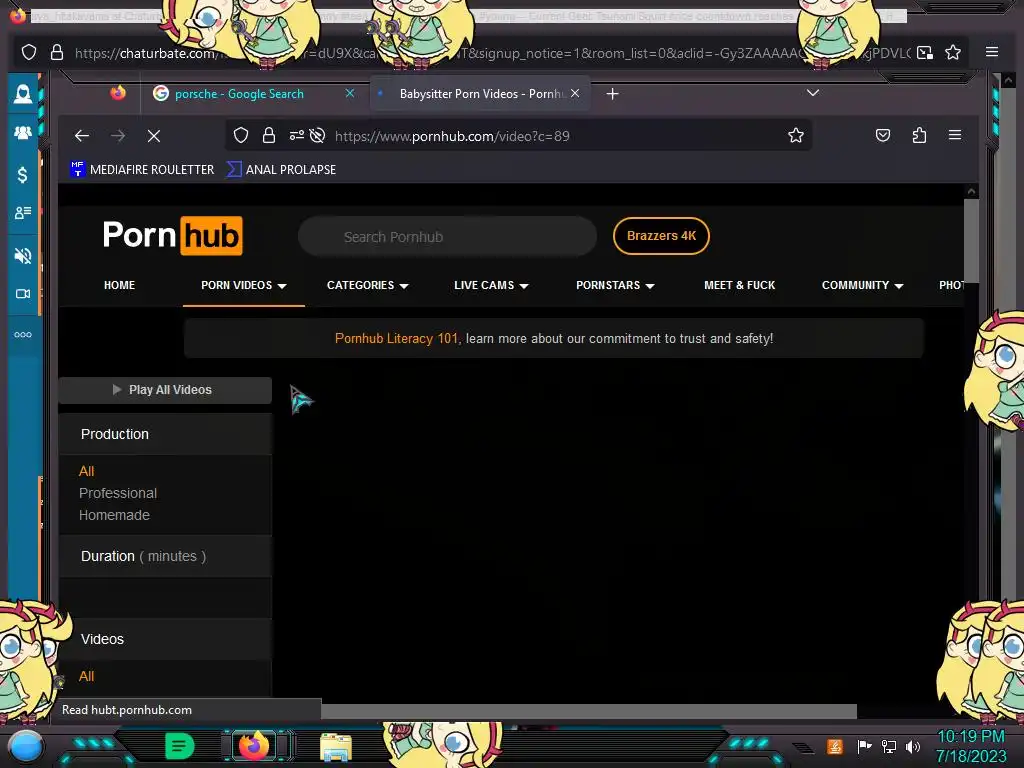Click the Videos section header
Viewport: 1024px width, 768px height.
coord(165,639)
